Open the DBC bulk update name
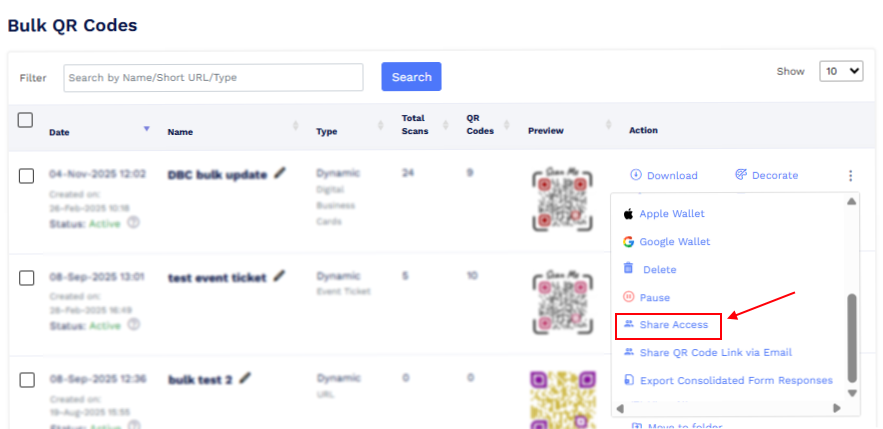Viewport: 883px width, 429px height. click(x=217, y=175)
